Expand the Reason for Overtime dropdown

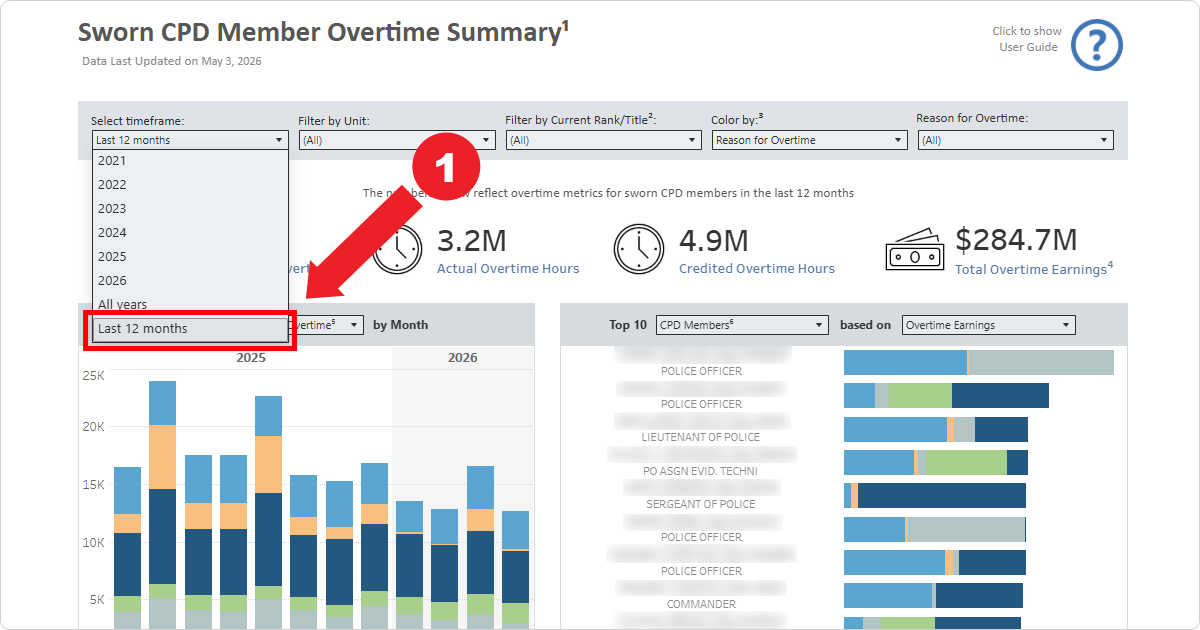click(x=1016, y=140)
